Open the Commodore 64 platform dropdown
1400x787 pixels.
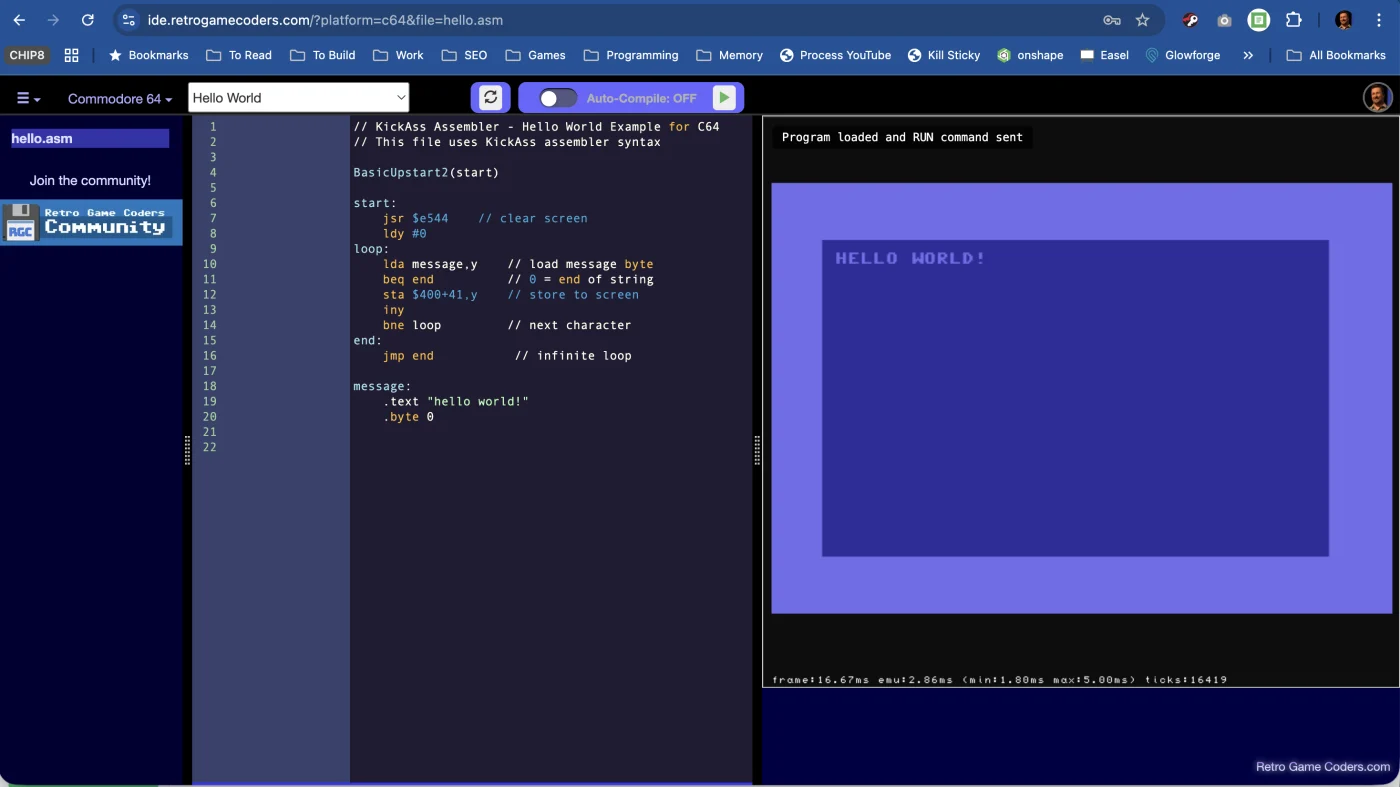(x=120, y=98)
